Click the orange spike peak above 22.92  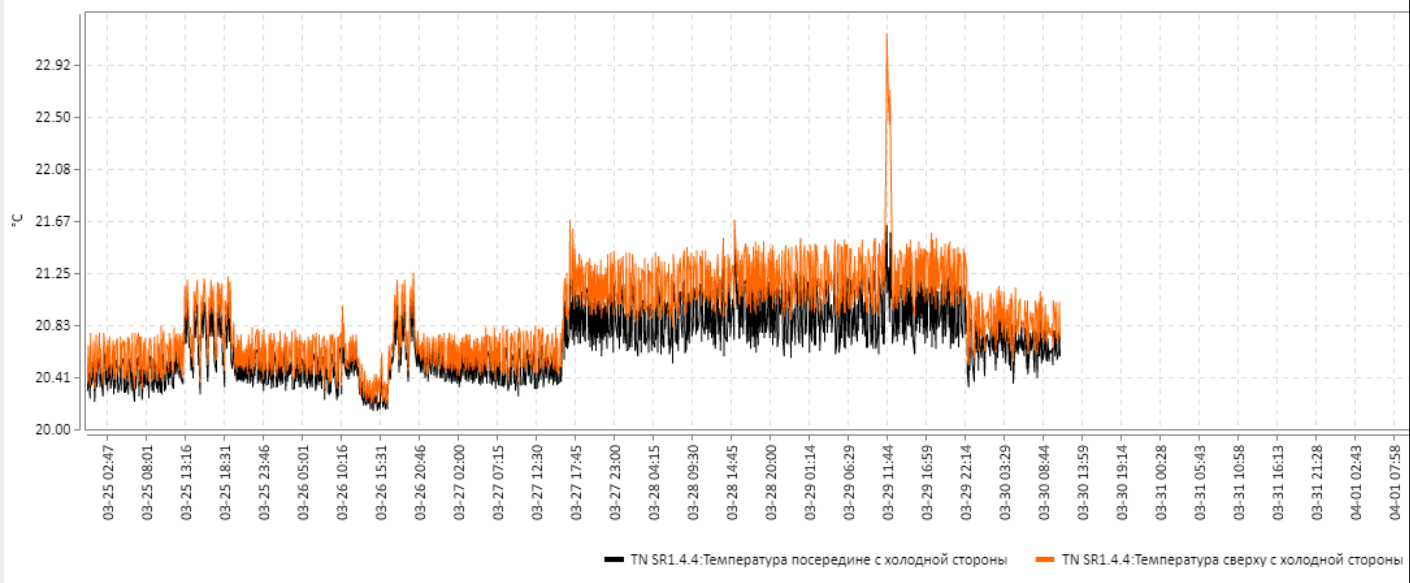(x=887, y=36)
